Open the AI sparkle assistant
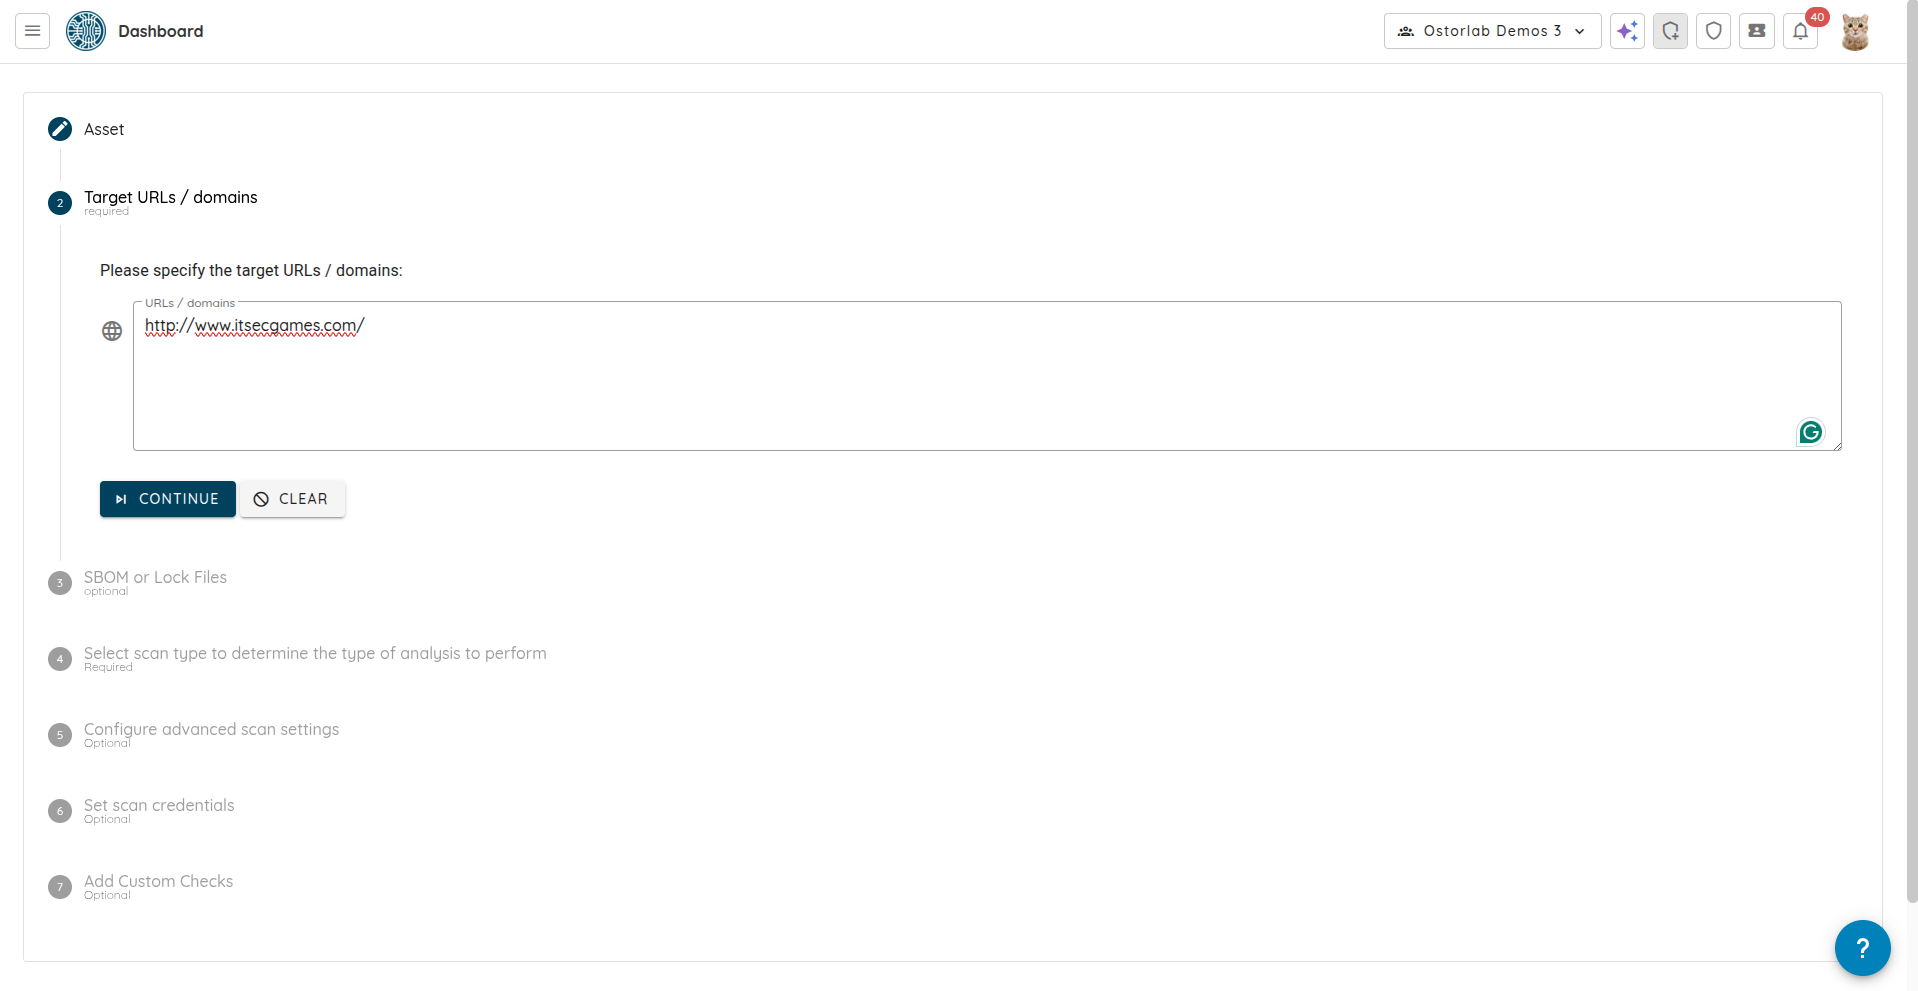The width and height of the screenshot is (1918, 991). click(x=1627, y=31)
